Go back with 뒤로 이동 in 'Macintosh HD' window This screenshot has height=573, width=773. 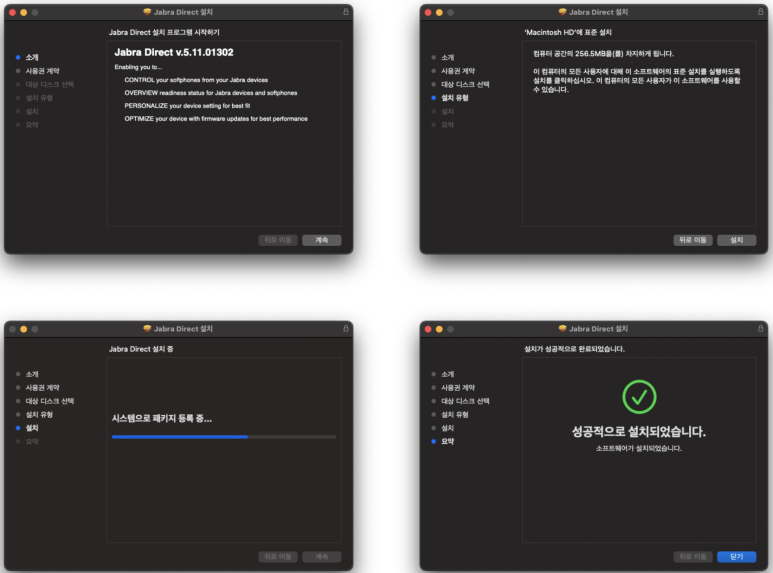(693, 240)
